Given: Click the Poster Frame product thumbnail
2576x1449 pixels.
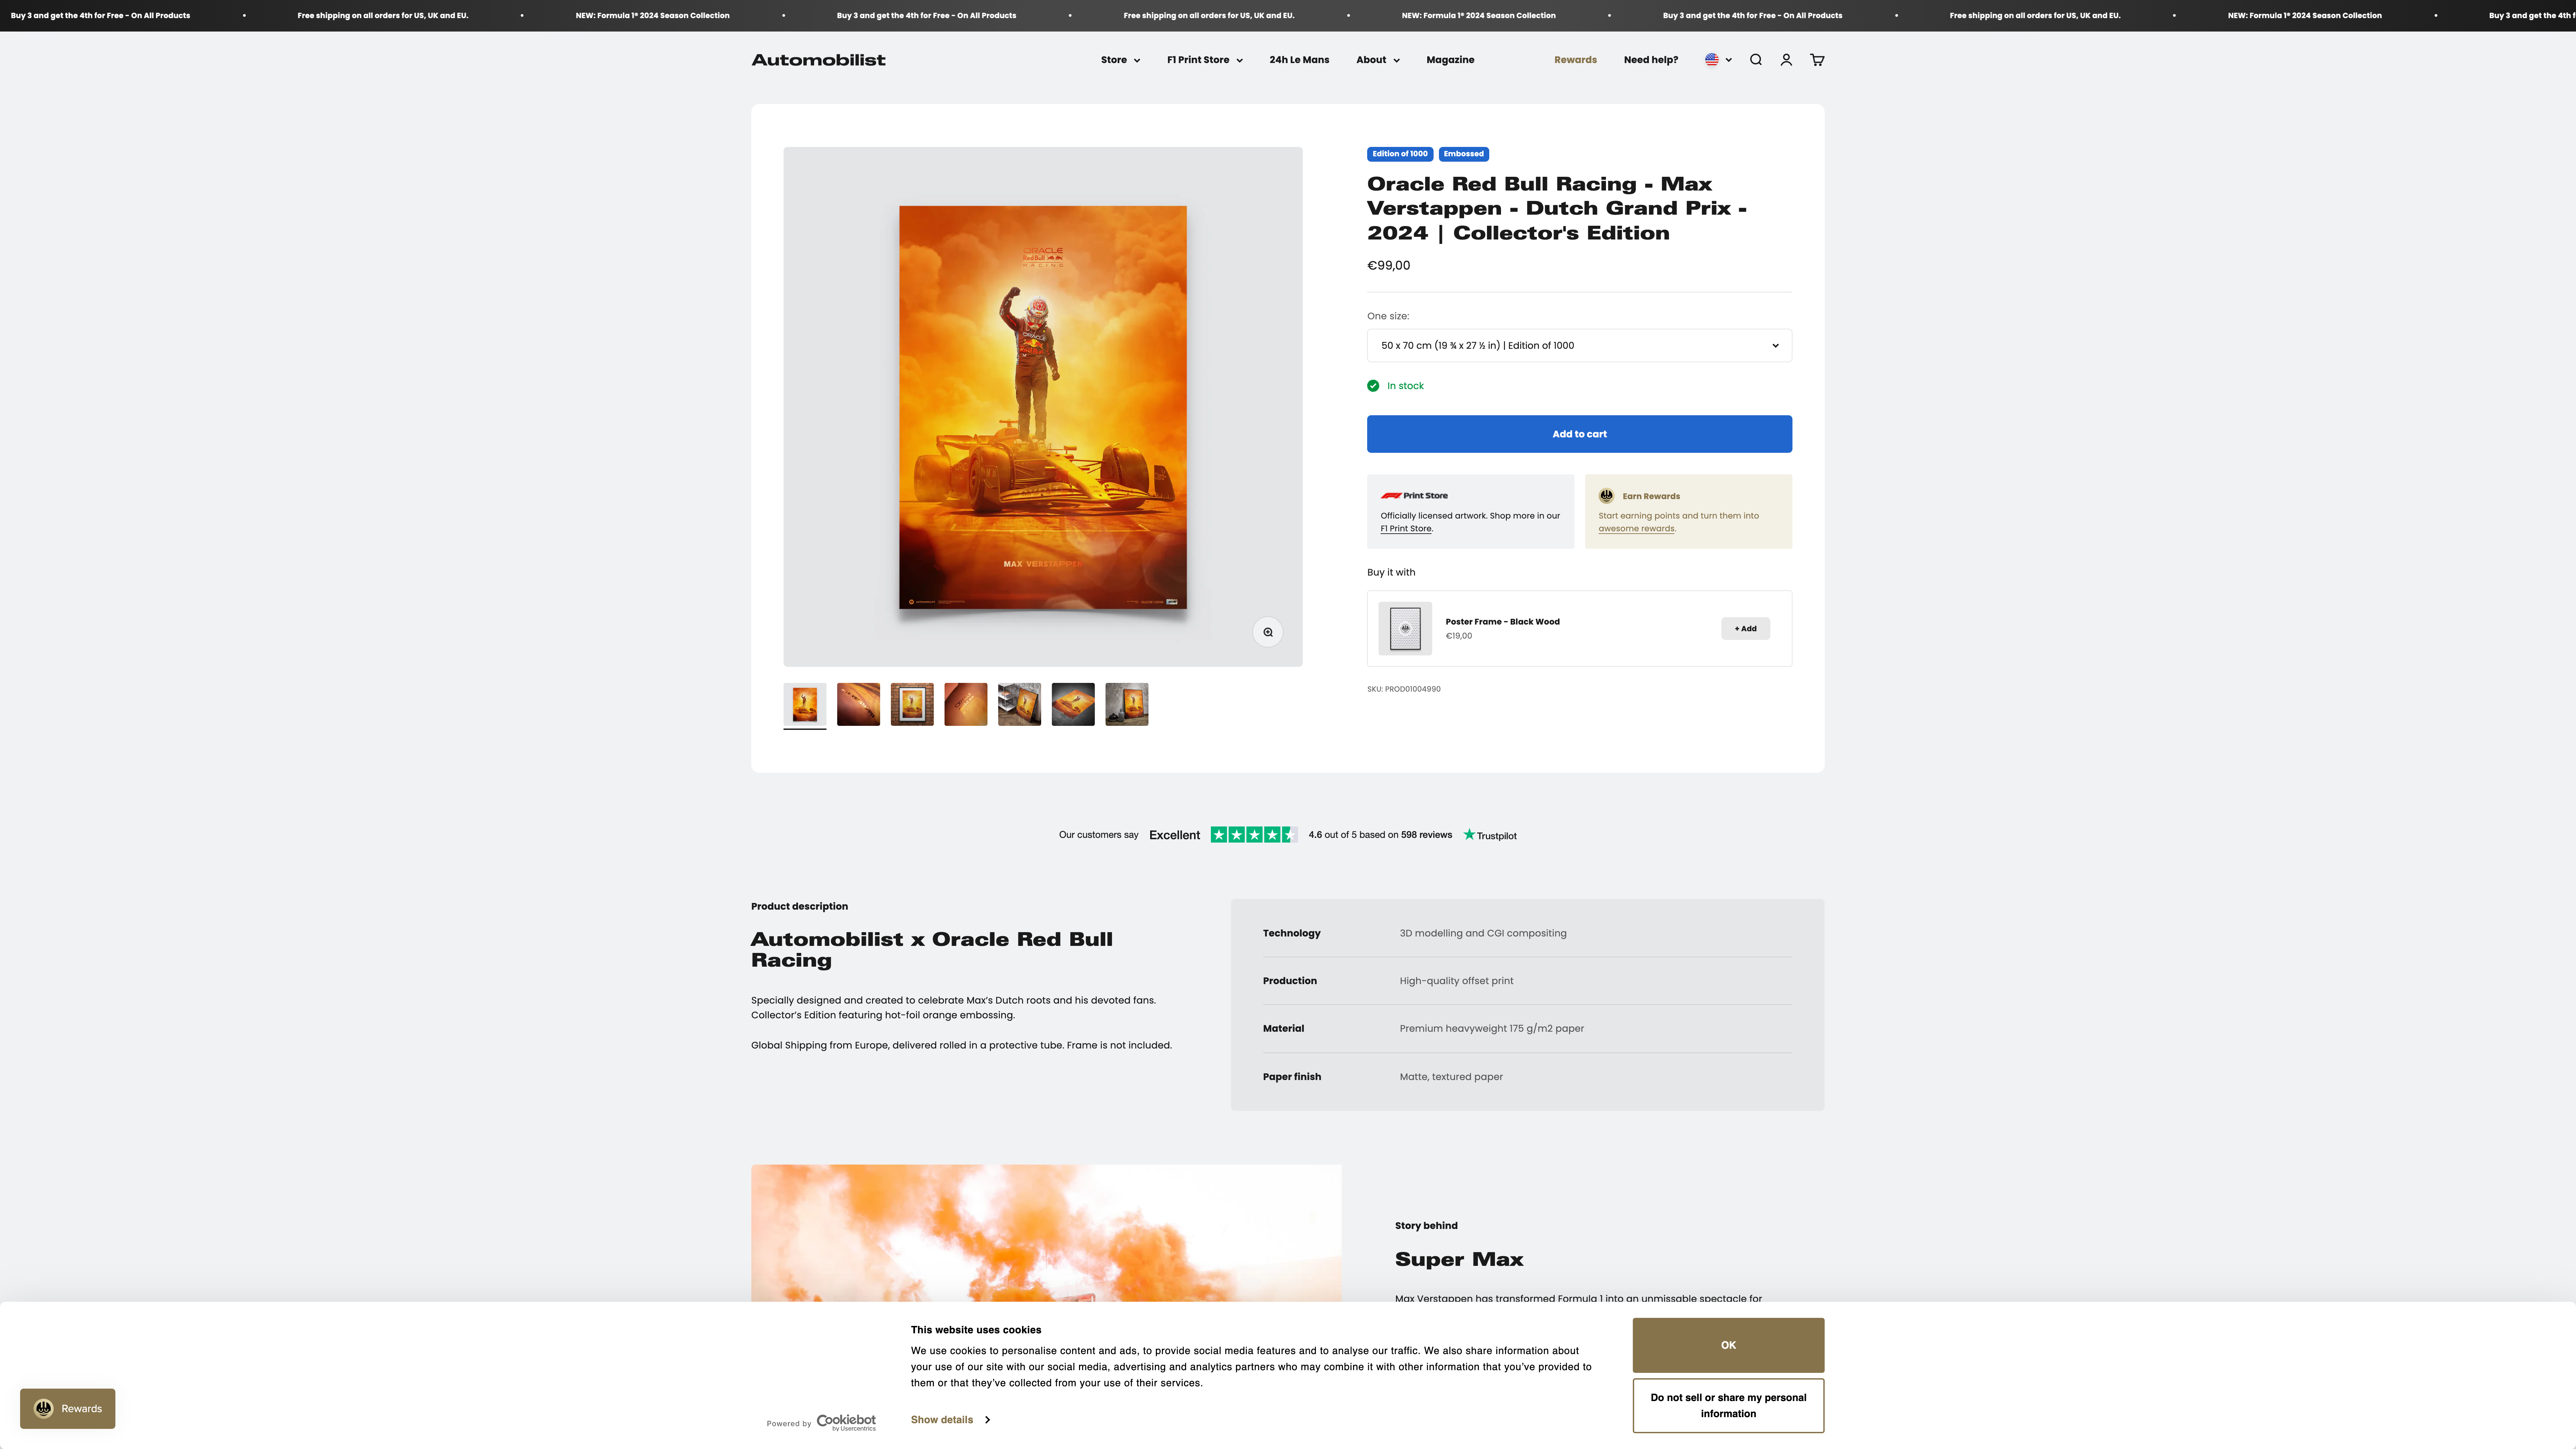Looking at the screenshot, I should click(1405, 629).
